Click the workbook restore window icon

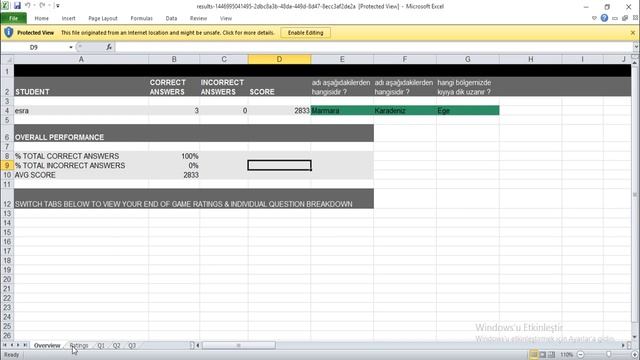pos(625,18)
